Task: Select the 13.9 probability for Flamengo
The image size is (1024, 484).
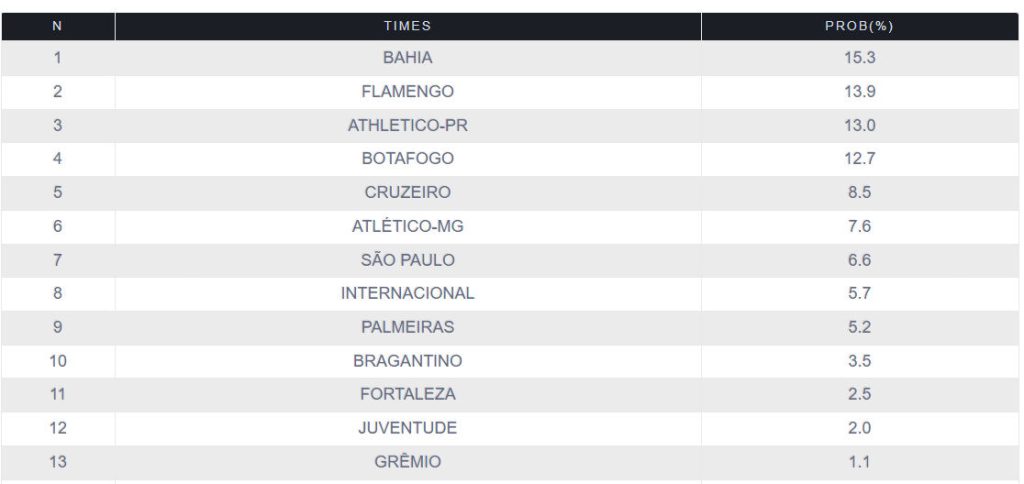Action: point(859,92)
